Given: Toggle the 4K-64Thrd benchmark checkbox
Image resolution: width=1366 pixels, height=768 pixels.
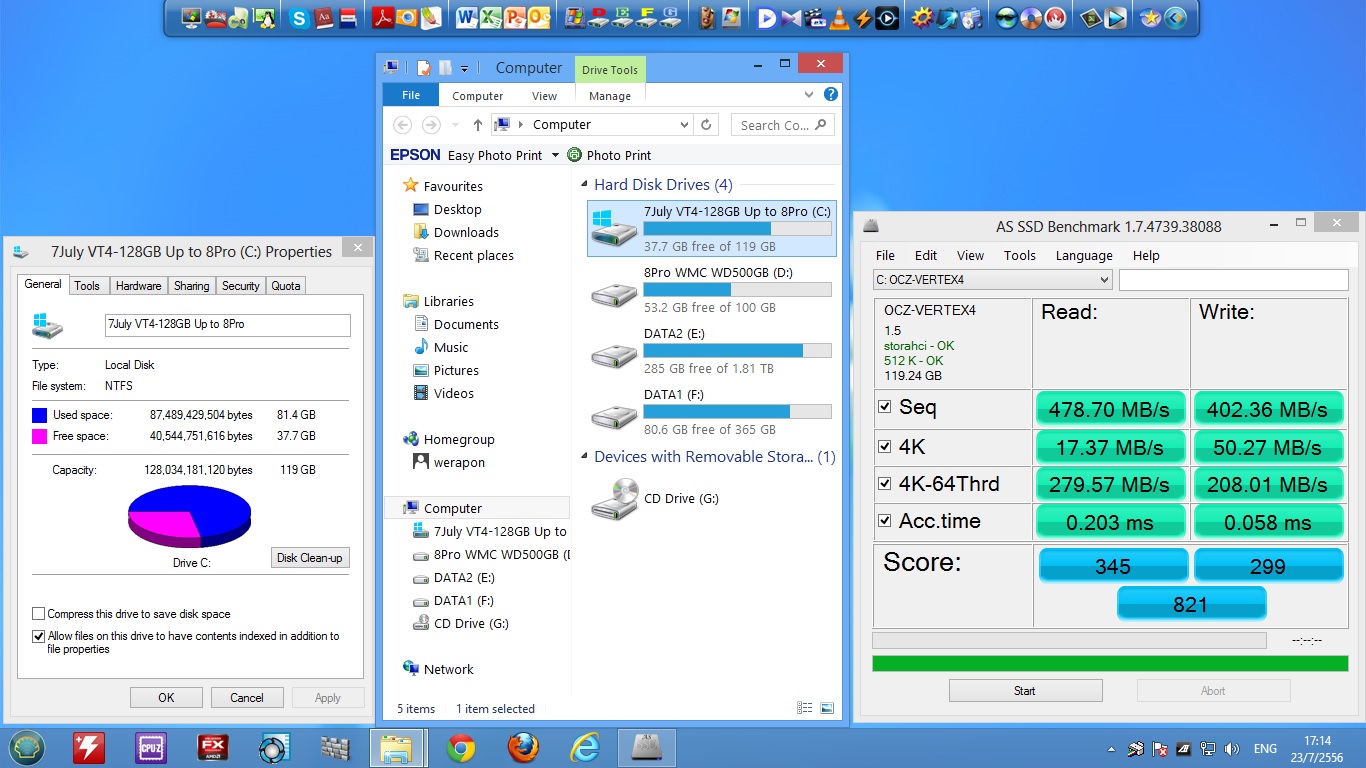Looking at the screenshot, I should [x=884, y=483].
